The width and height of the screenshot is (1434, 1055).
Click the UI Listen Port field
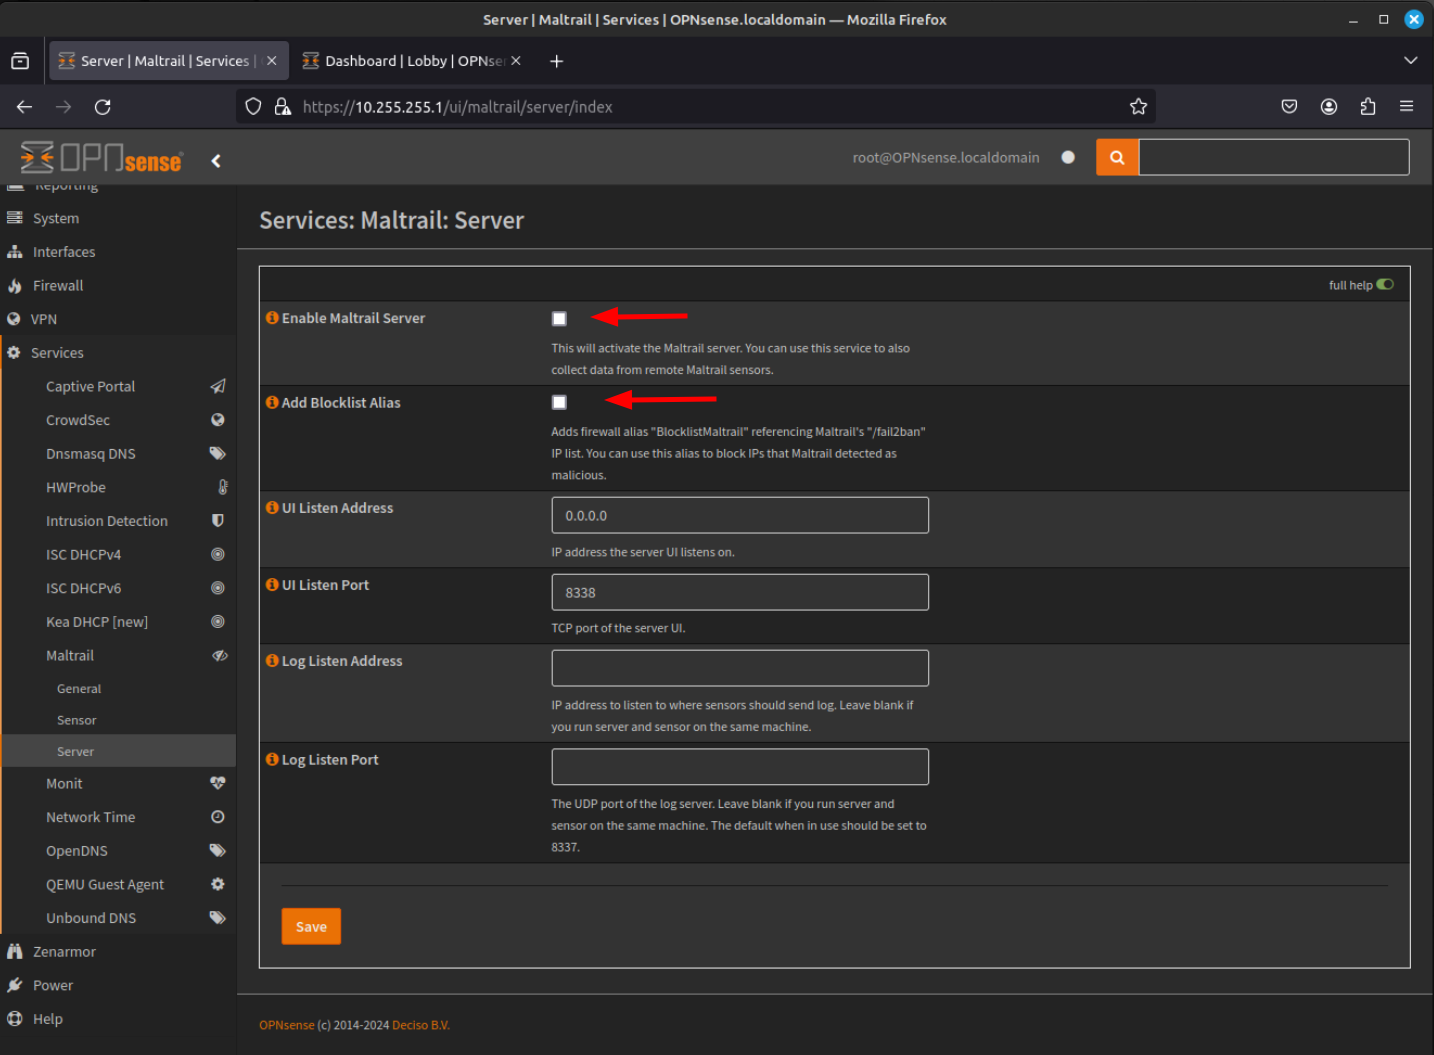click(x=740, y=592)
